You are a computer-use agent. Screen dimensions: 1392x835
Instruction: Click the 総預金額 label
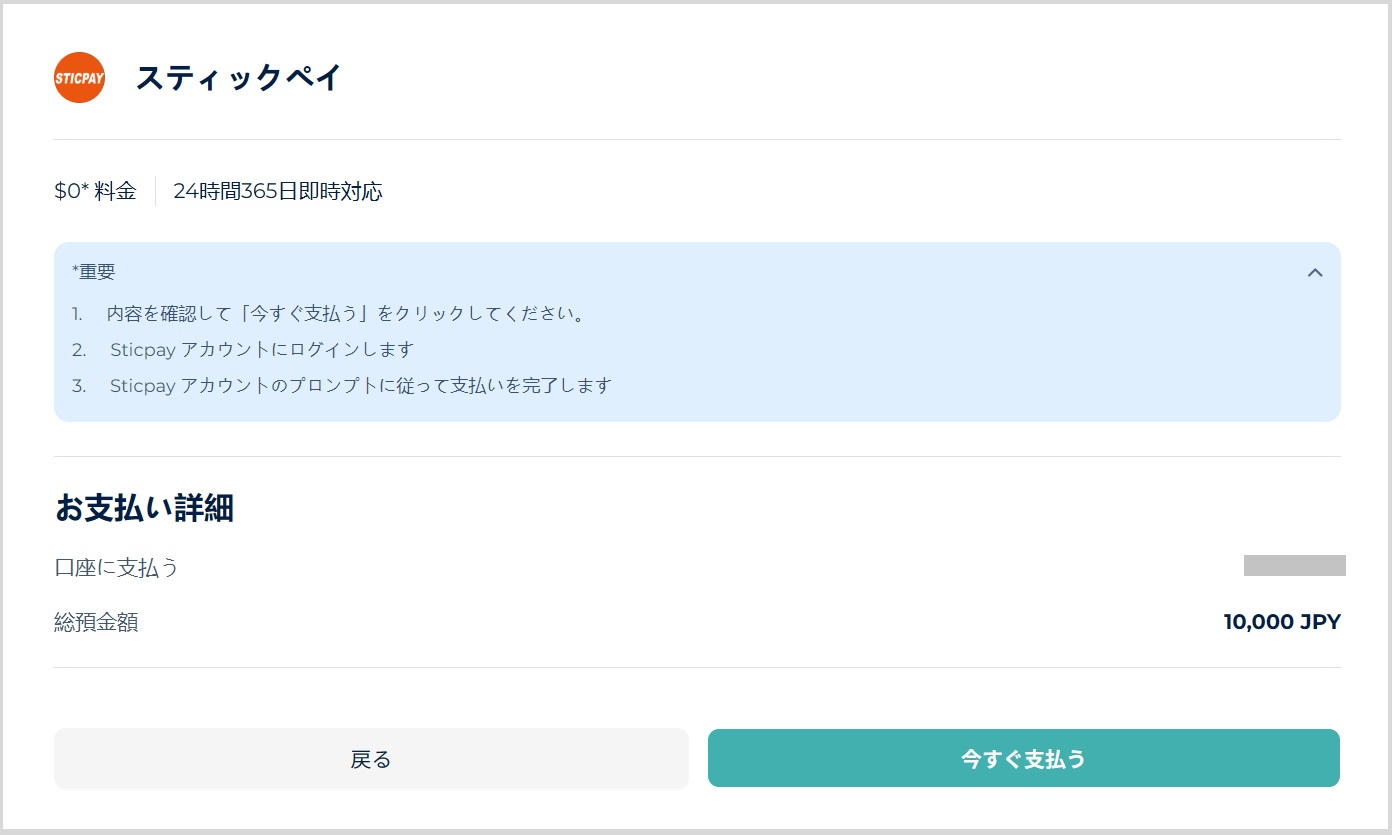point(96,623)
